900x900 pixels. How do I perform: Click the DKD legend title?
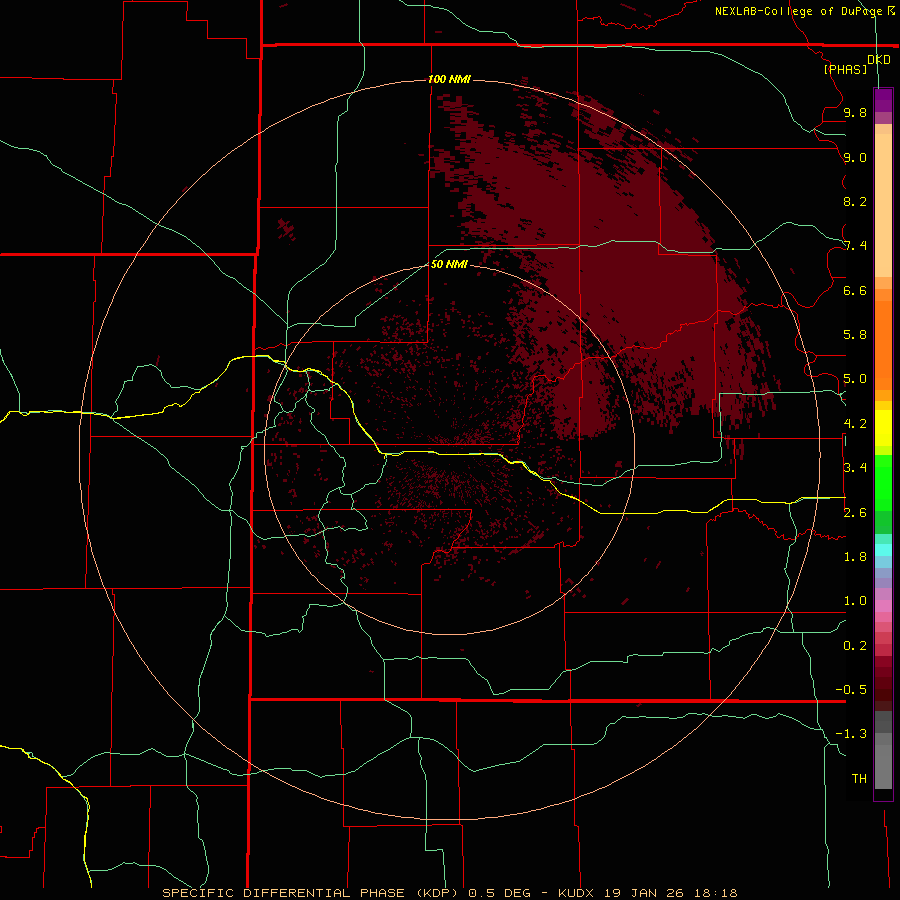(x=879, y=60)
